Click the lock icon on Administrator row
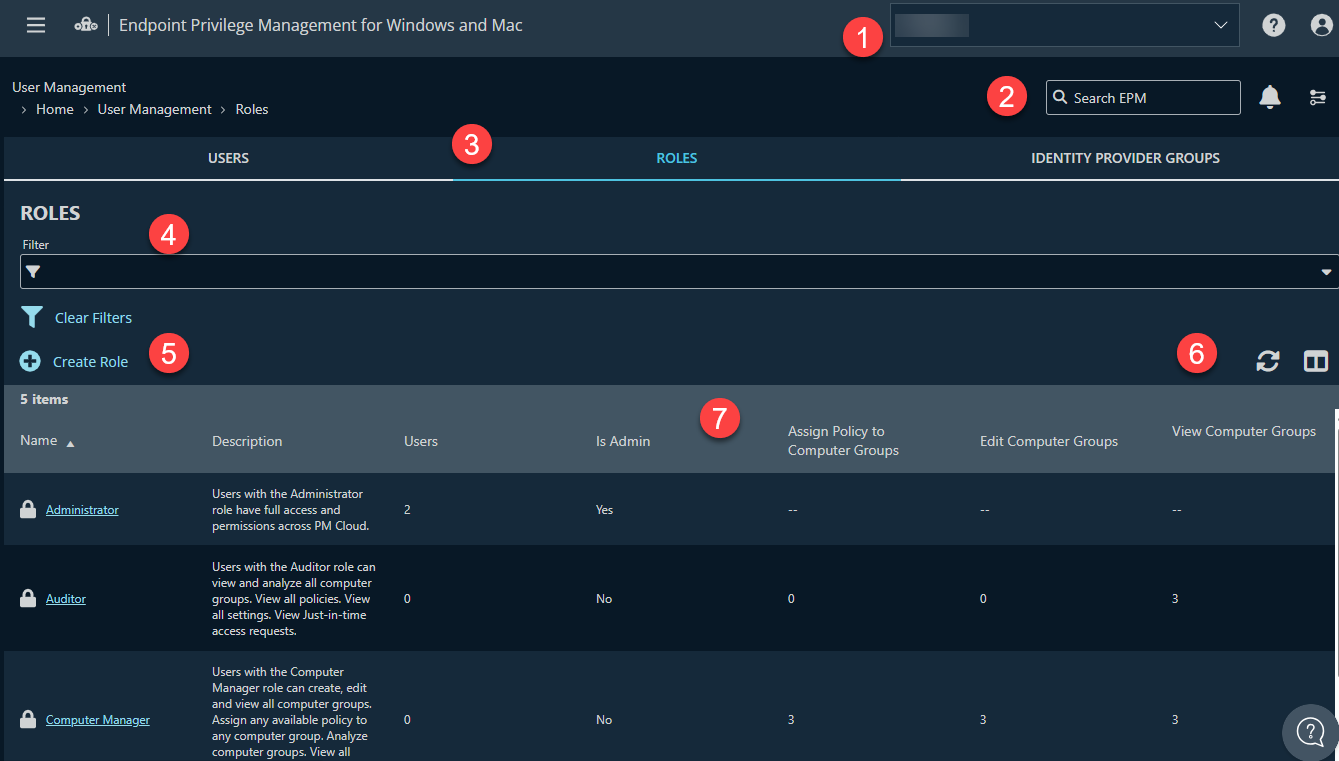The image size is (1339, 761). [28, 509]
